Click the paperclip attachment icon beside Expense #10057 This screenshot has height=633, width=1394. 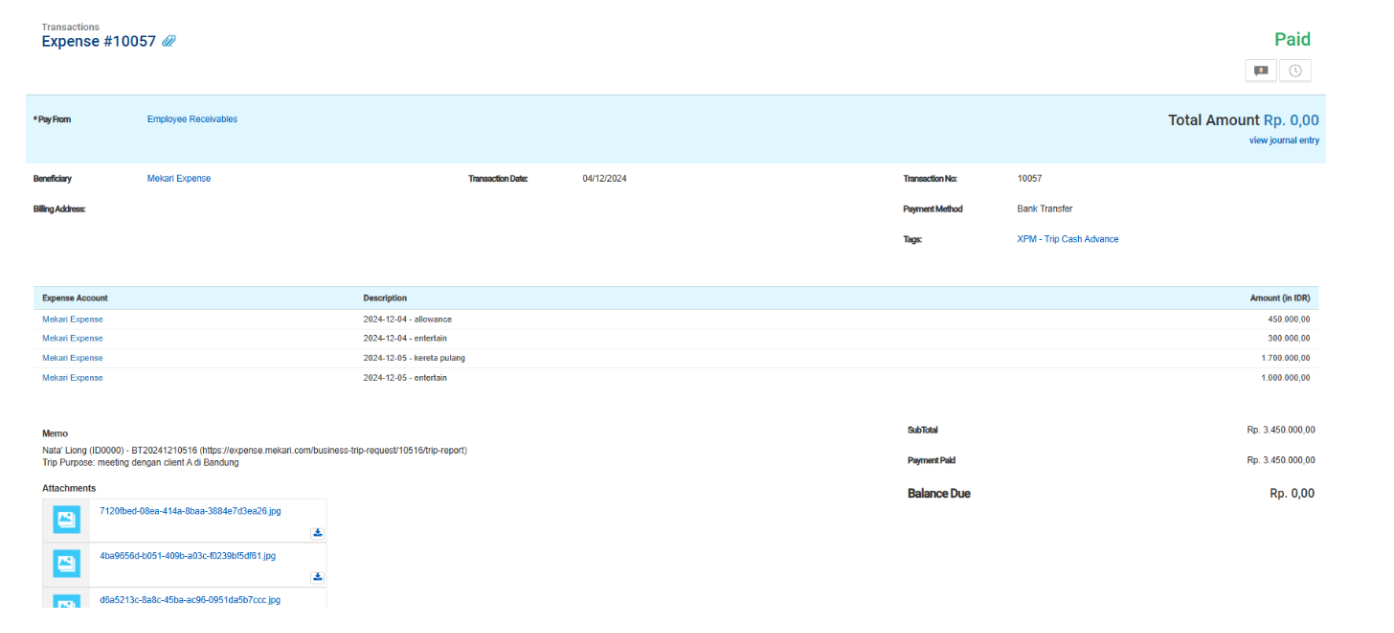click(x=169, y=42)
